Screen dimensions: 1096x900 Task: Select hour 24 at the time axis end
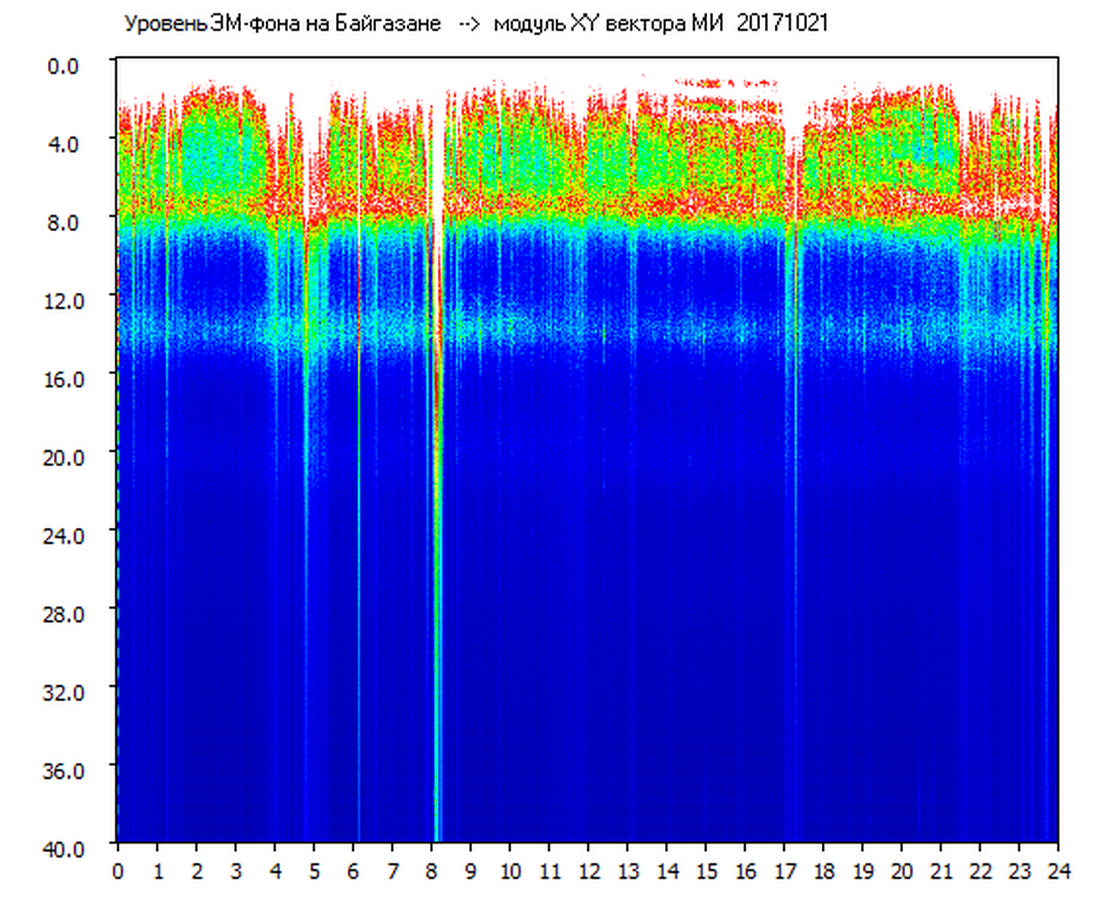click(1059, 870)
